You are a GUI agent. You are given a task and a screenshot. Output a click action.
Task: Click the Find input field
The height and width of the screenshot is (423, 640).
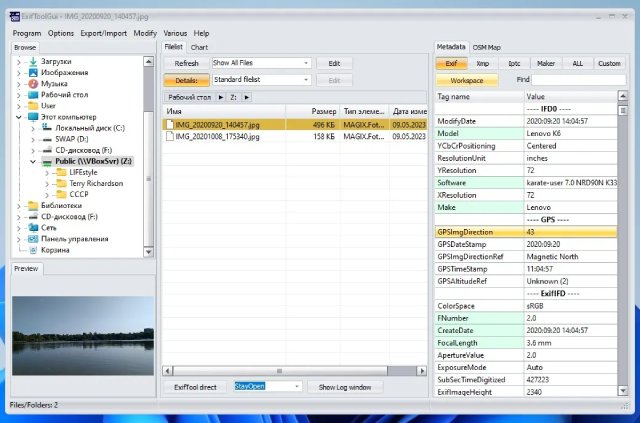pos(580,79)
